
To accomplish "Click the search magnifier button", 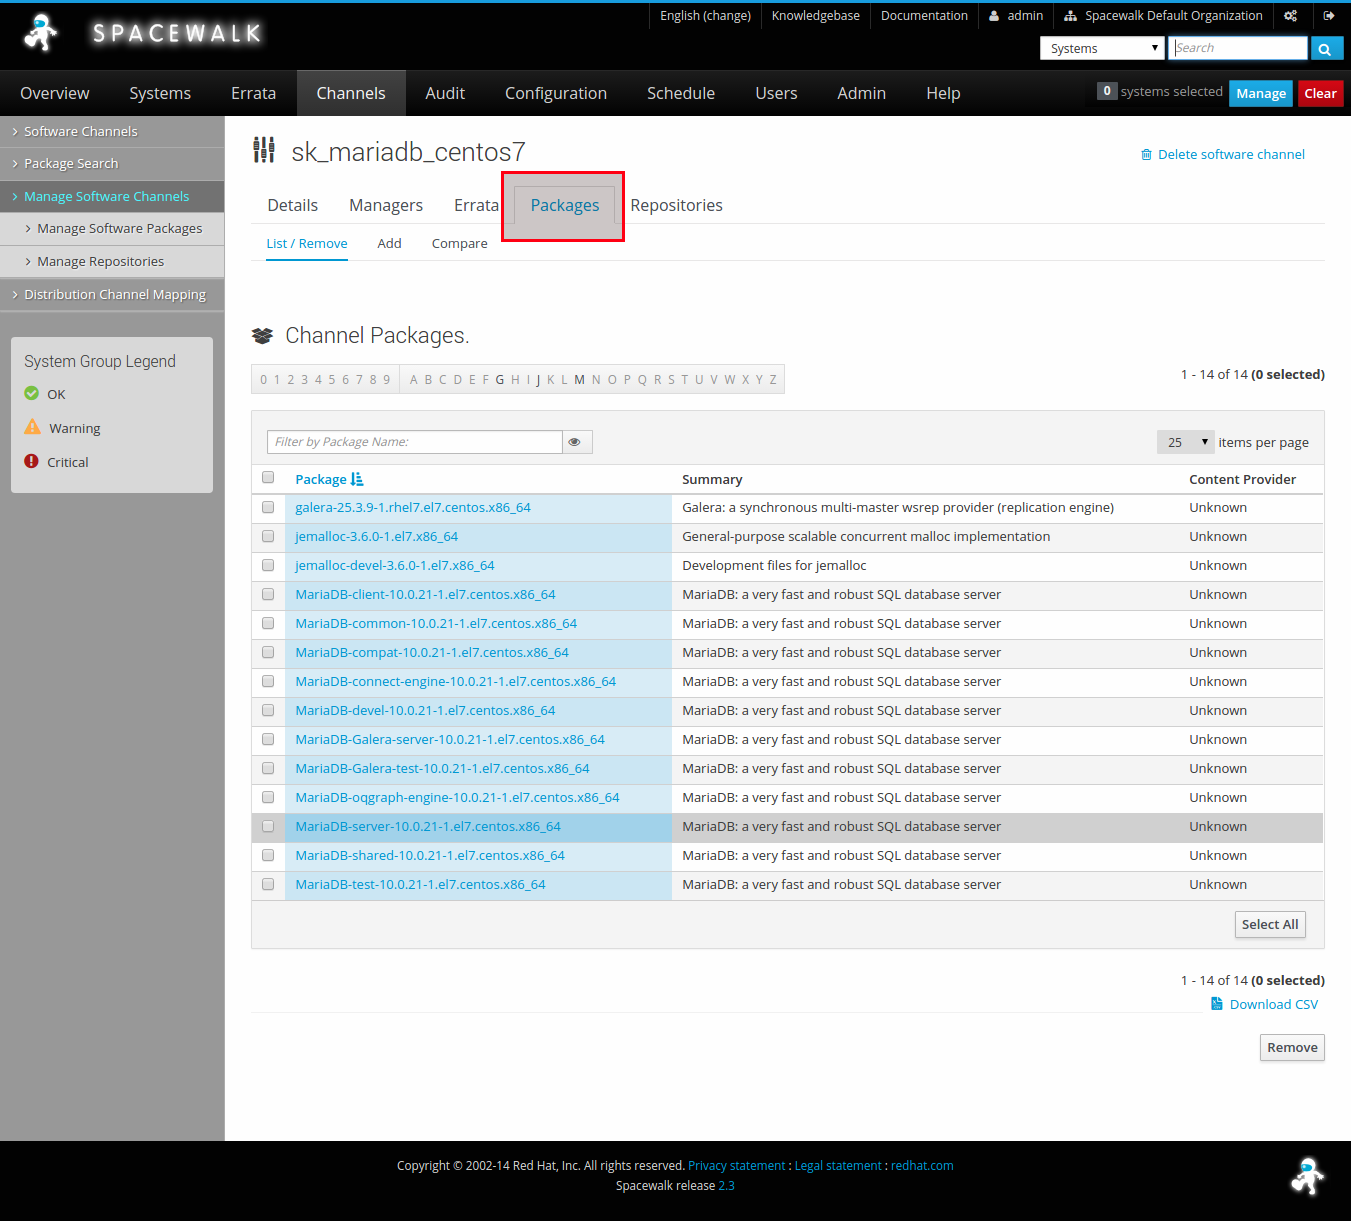I will click(1325, 48).
